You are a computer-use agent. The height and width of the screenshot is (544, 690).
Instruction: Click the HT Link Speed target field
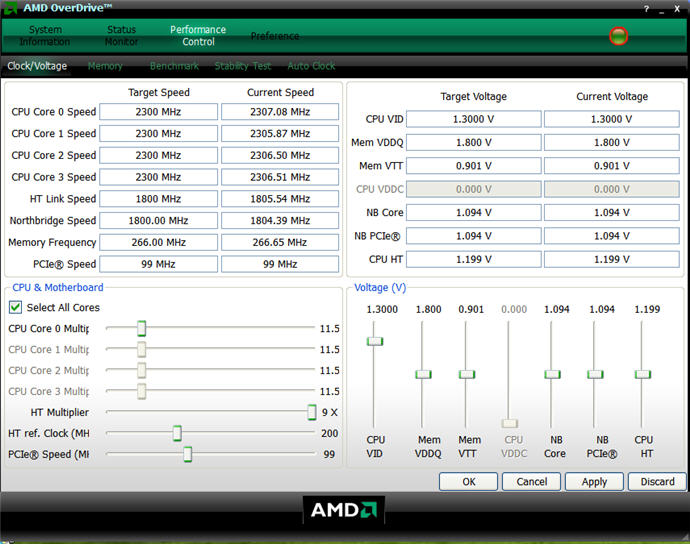(x=158, y=199)
